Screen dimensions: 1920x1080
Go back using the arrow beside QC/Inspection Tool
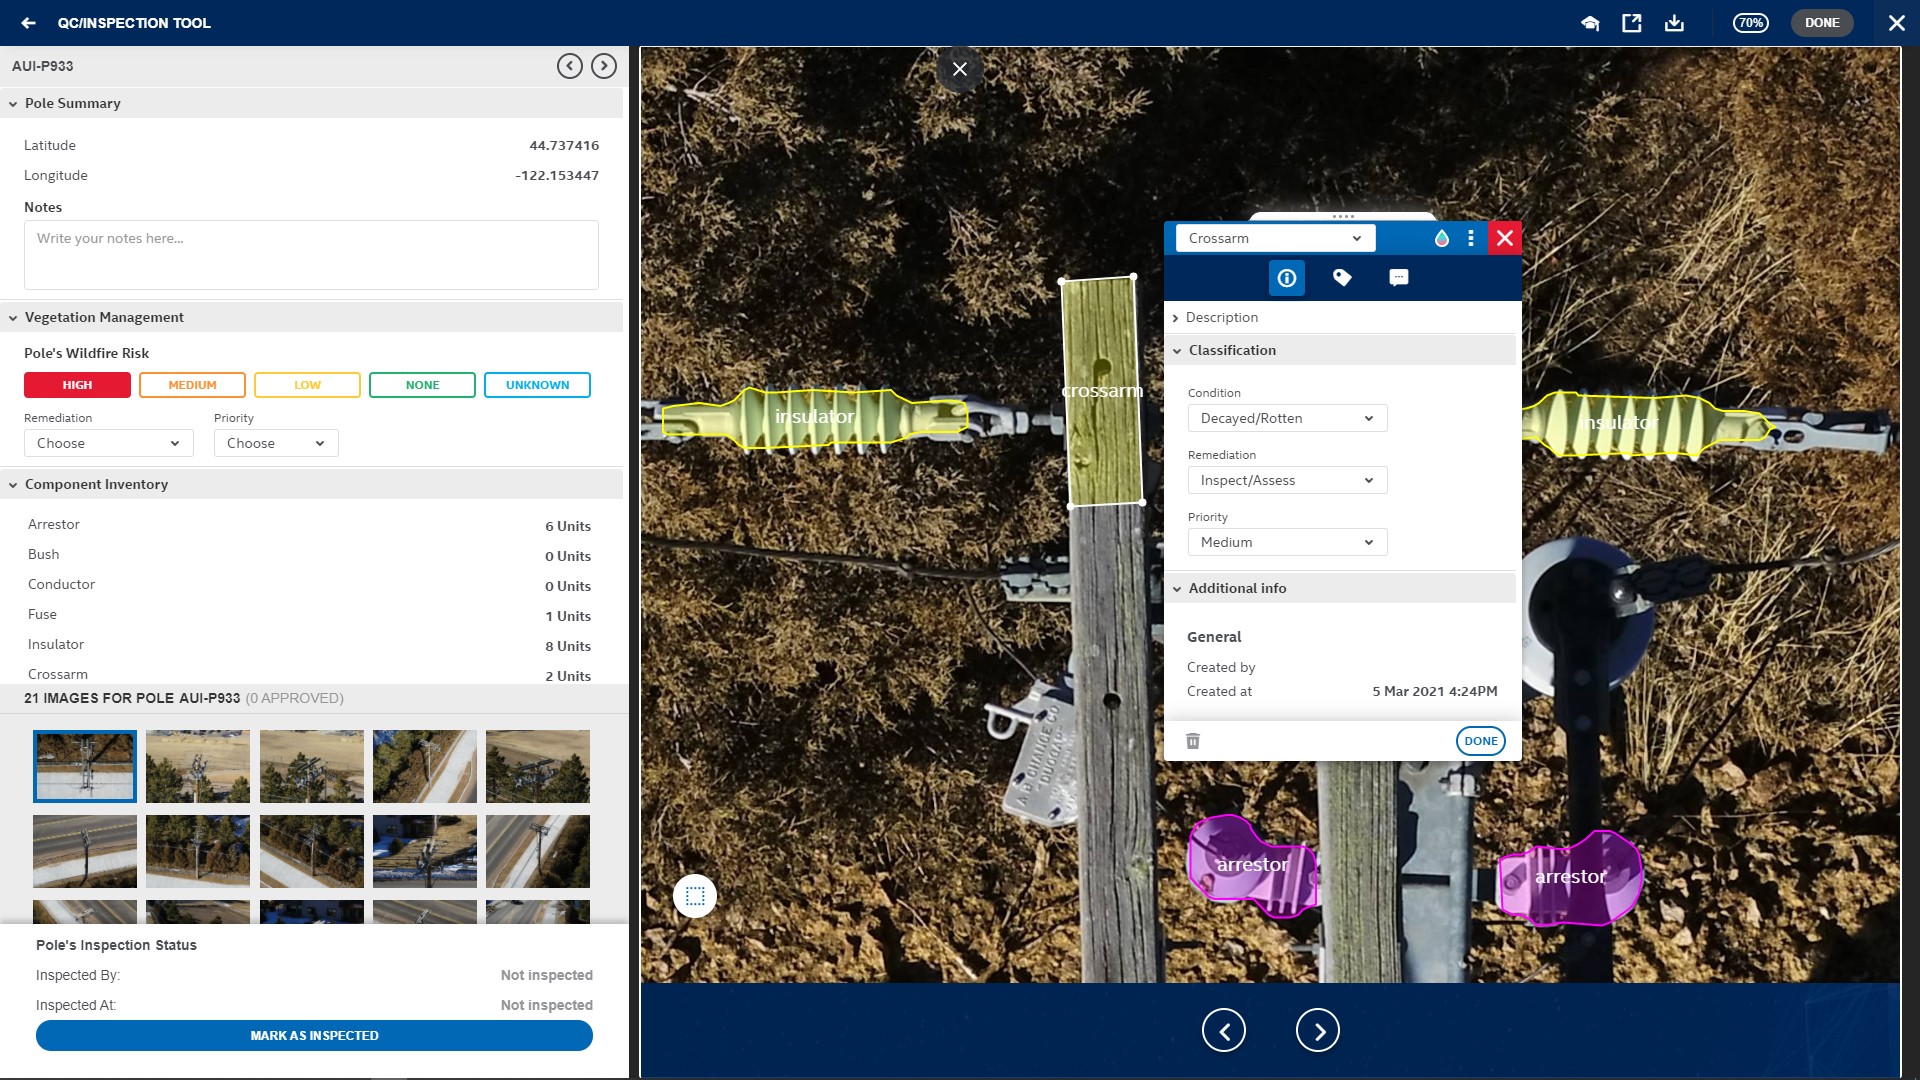27,22
